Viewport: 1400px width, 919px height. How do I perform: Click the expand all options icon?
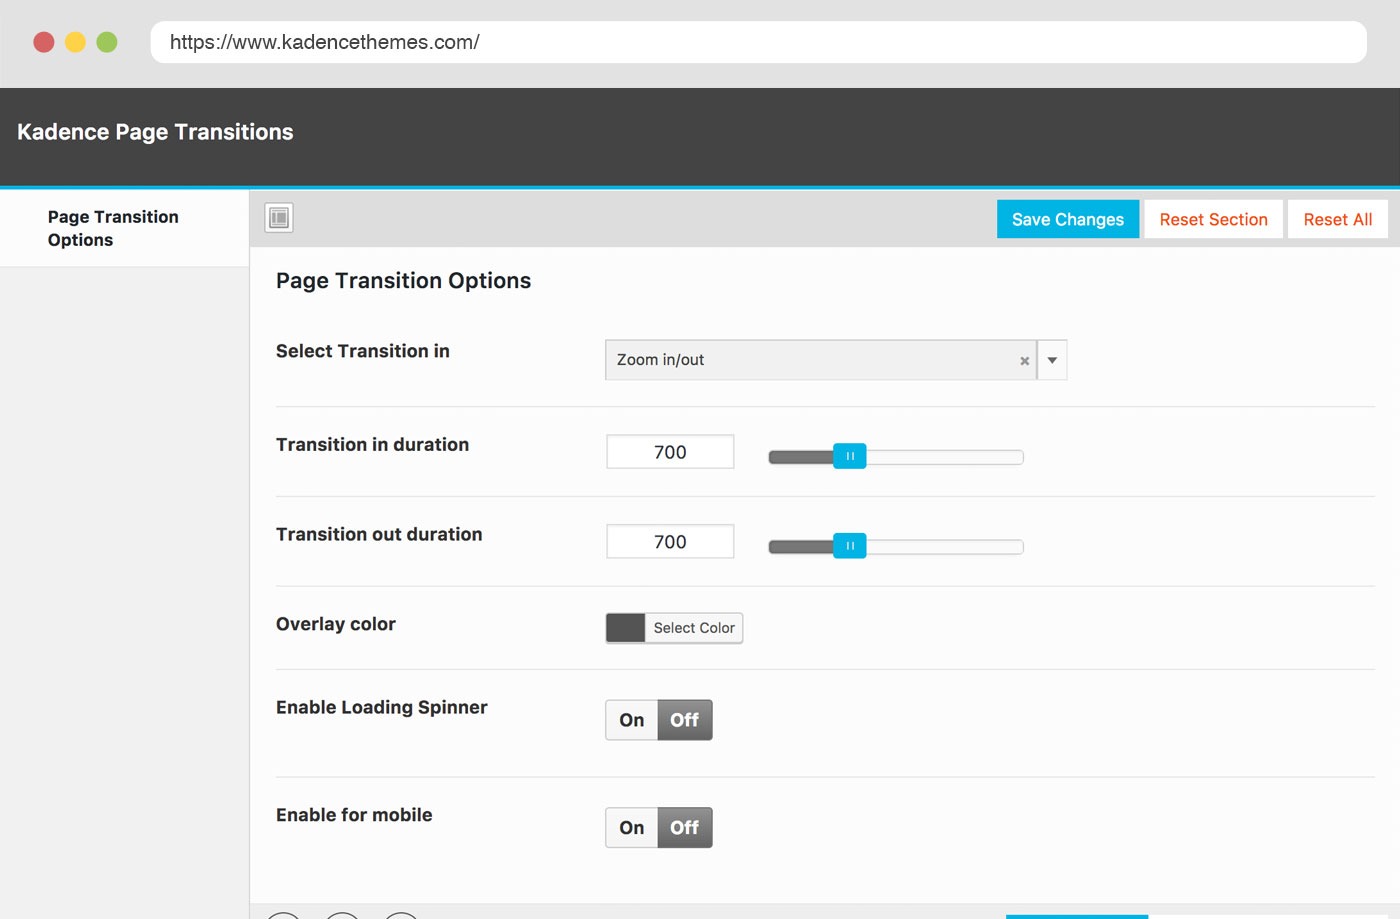[x=279, y=218]
